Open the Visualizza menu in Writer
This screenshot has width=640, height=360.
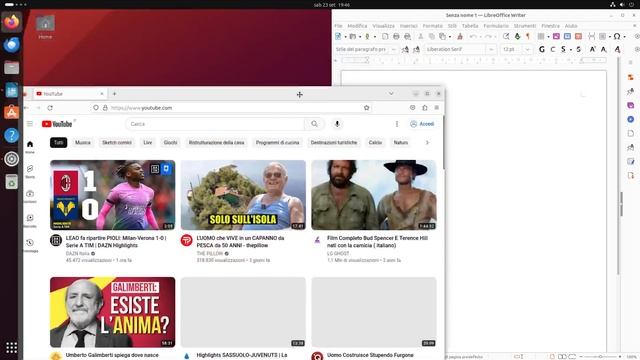[383, 26]
